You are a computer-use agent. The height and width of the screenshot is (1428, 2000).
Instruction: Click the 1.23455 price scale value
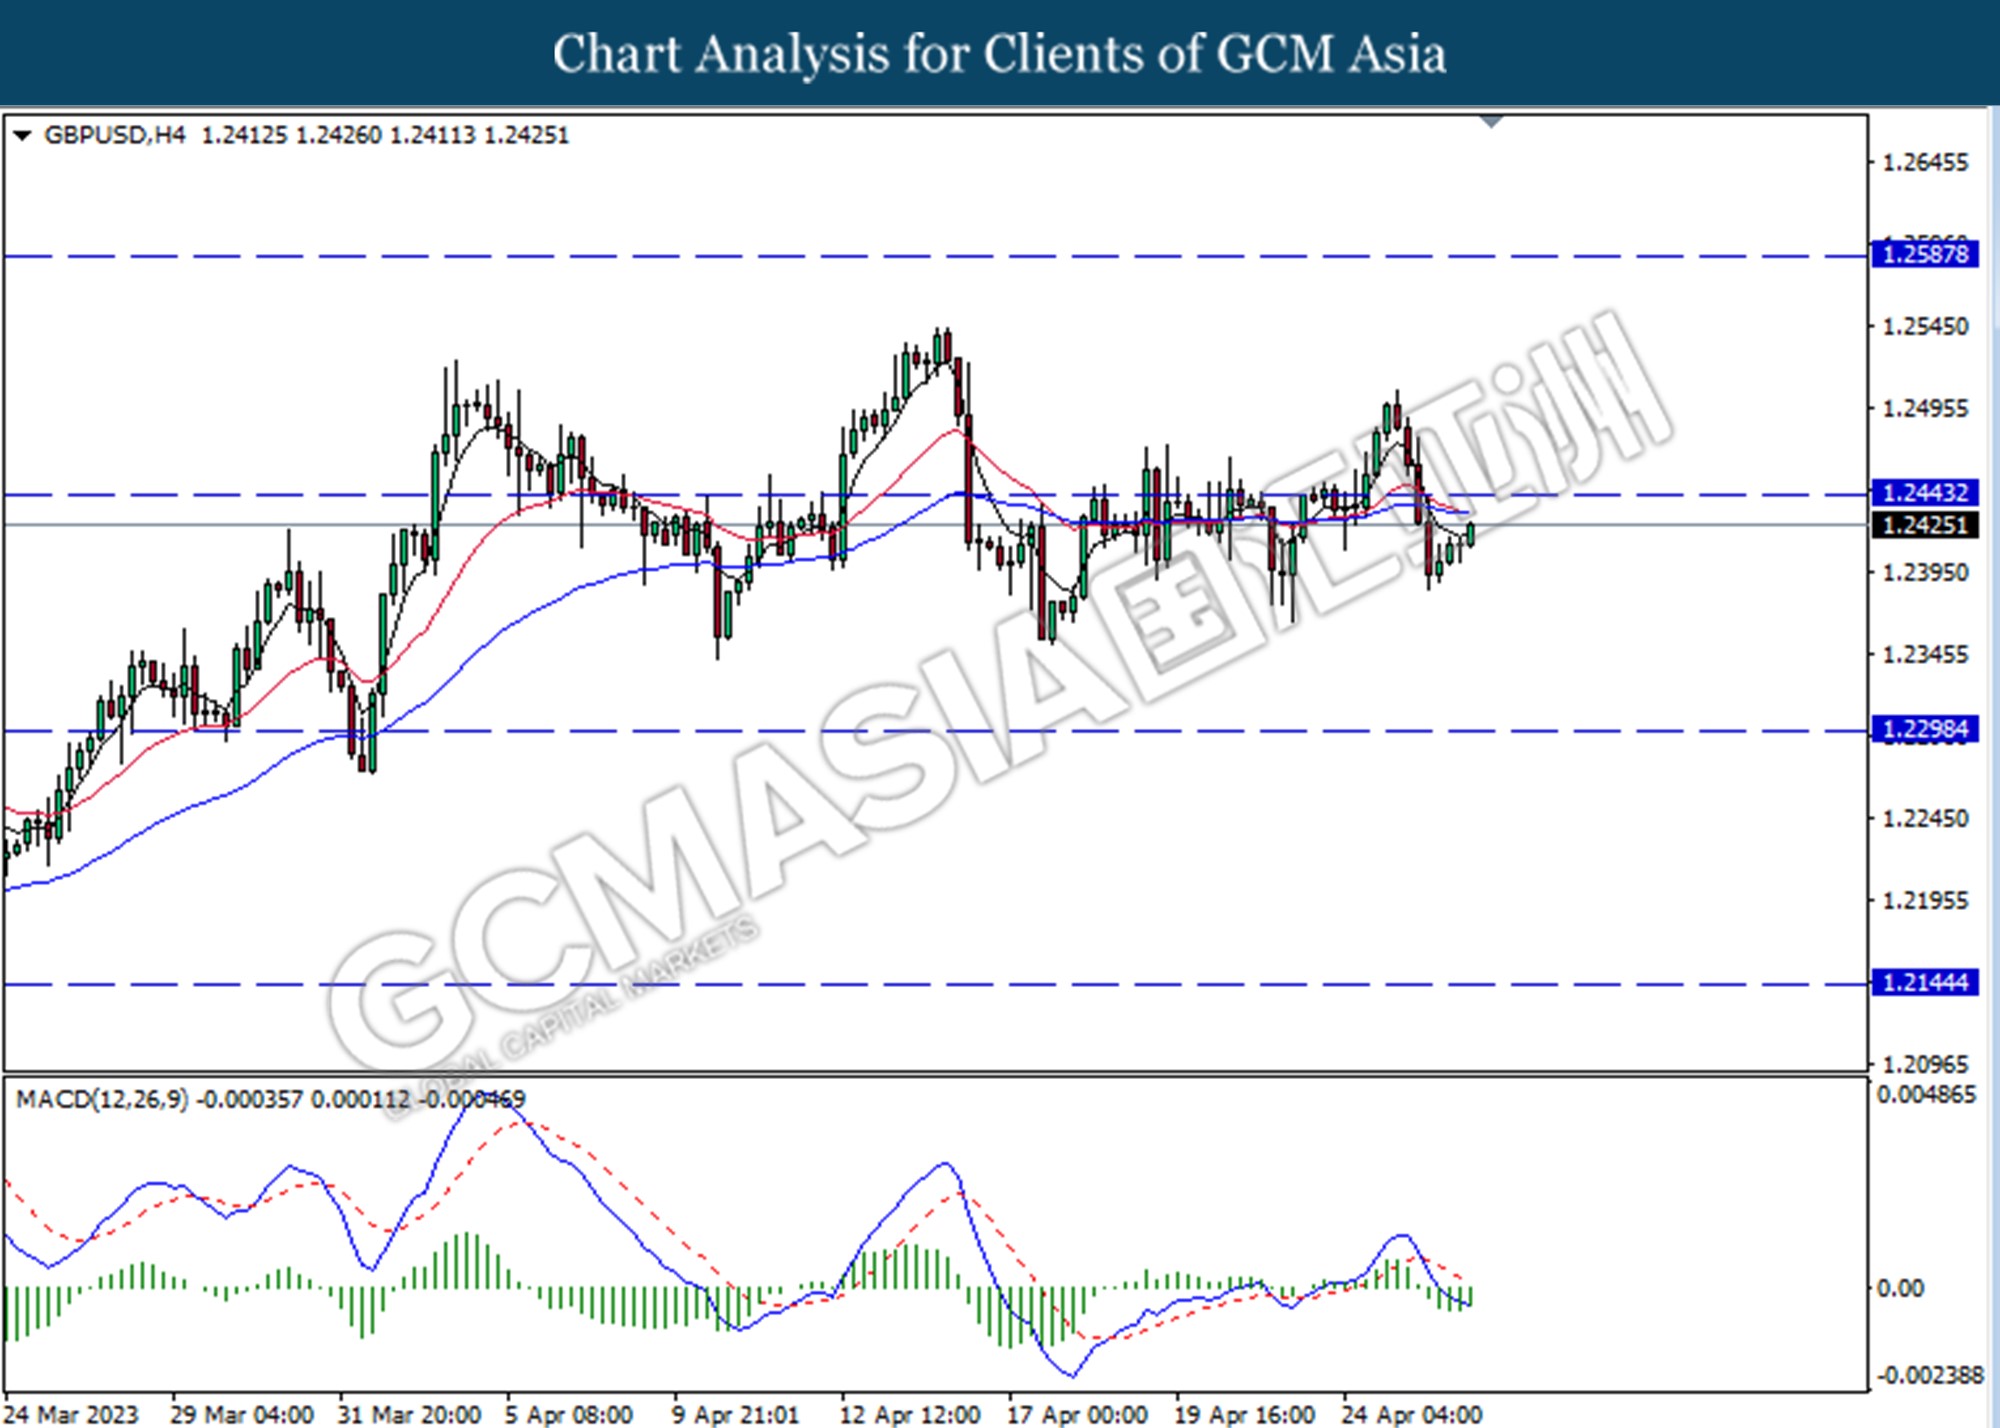tap(1925, 654)
